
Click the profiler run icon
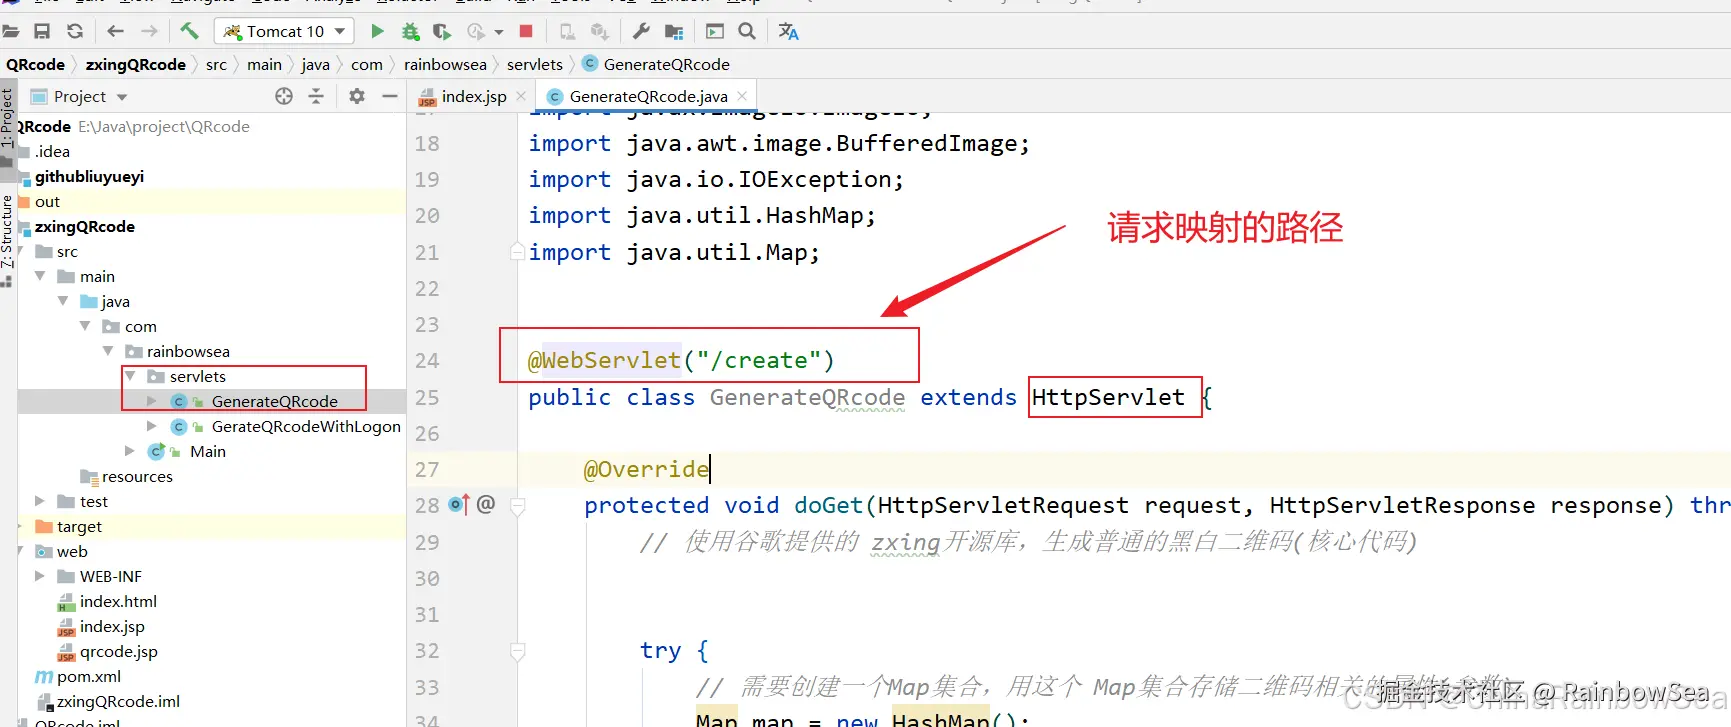click(476, 32)
